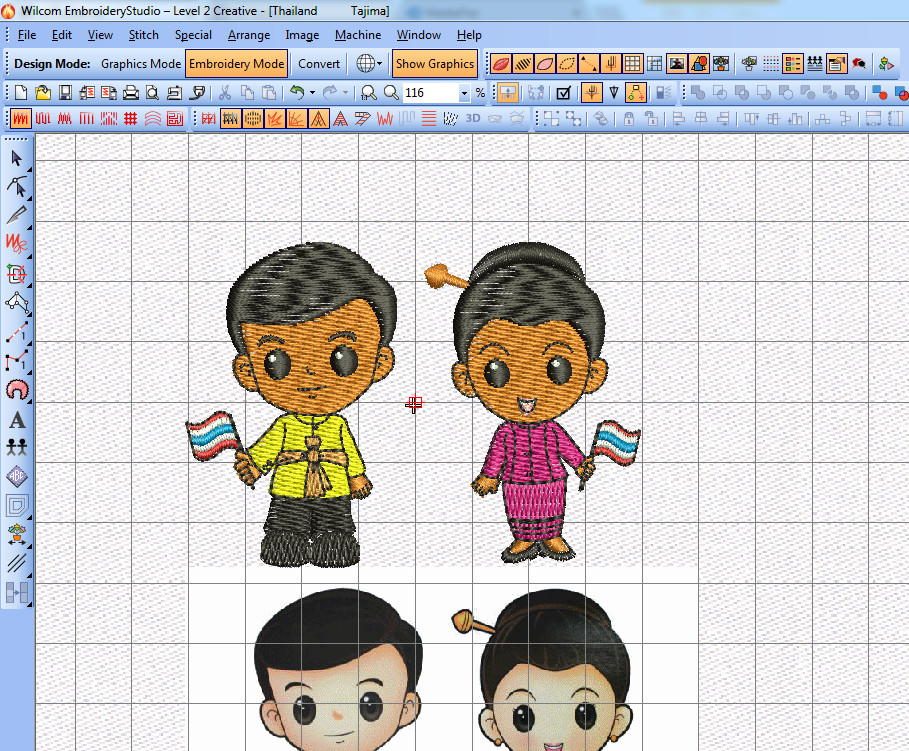The width and height of the screenshot is (909, 751).
Task: Select the Maze Fill stitch type
Action: coord(174,119)
